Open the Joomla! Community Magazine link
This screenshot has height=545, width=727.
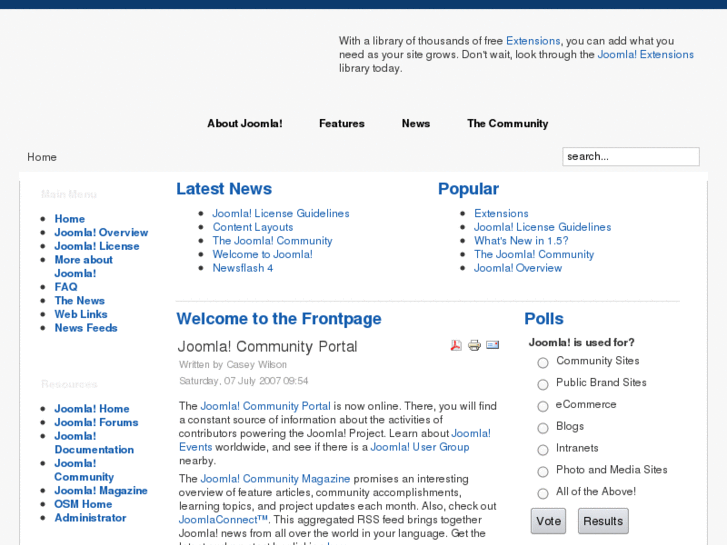(x=275, y=479)
